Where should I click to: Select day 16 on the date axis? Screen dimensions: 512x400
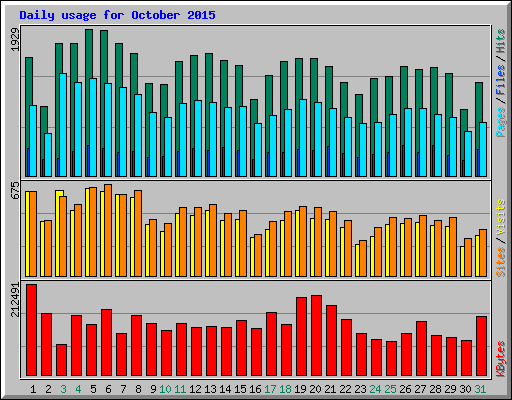pos(255,389)
